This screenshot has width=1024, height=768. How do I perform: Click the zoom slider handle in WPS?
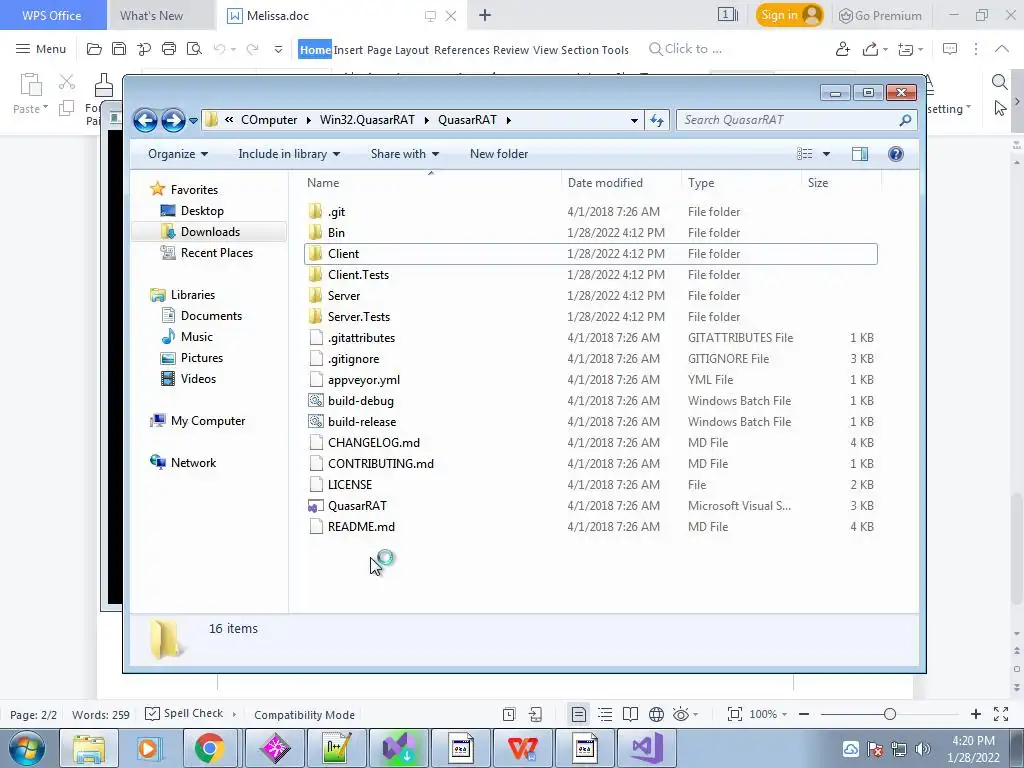tap(889, 714)
